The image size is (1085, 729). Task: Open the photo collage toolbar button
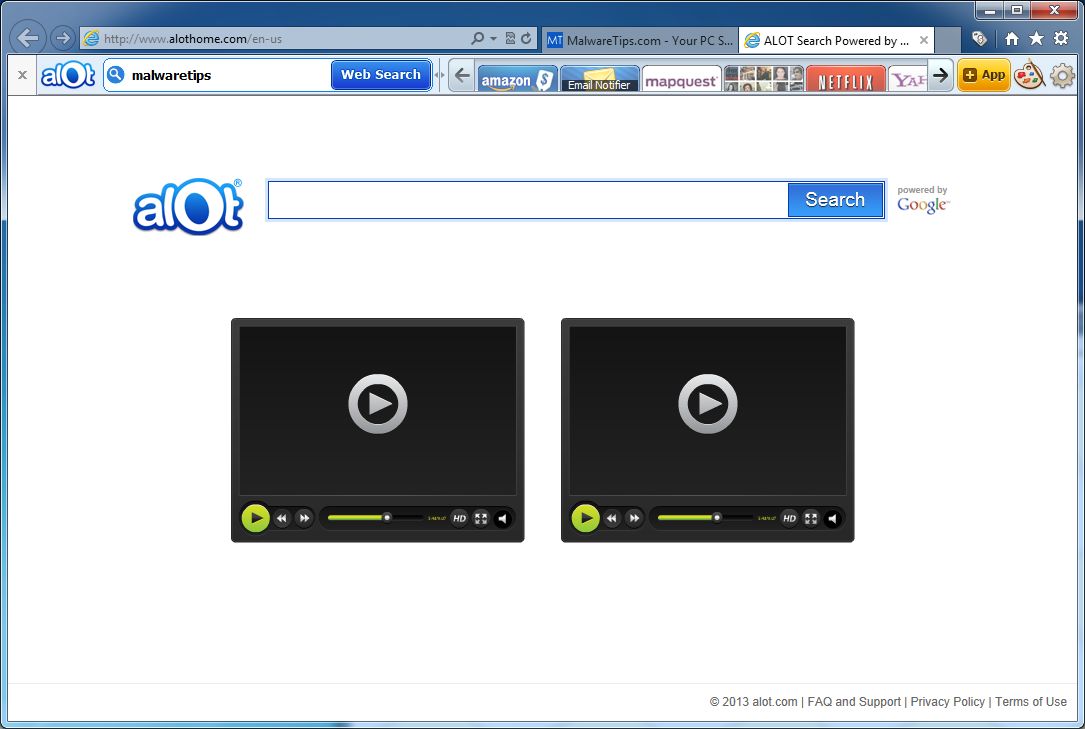tap(763, 79)
